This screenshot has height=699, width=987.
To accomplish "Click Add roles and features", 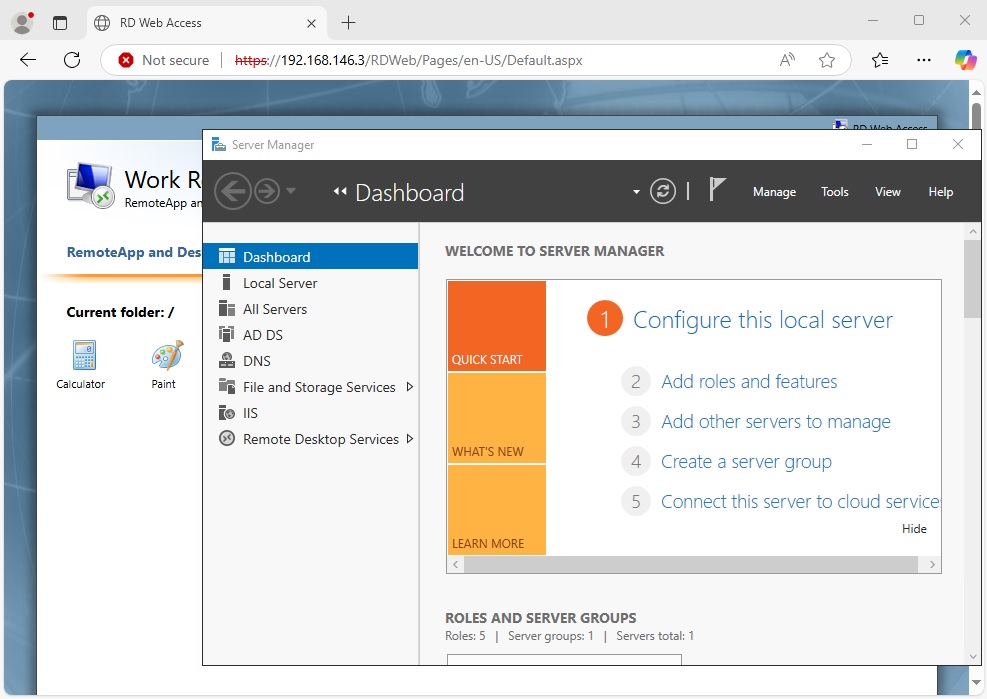I will (x=749, y=381).
